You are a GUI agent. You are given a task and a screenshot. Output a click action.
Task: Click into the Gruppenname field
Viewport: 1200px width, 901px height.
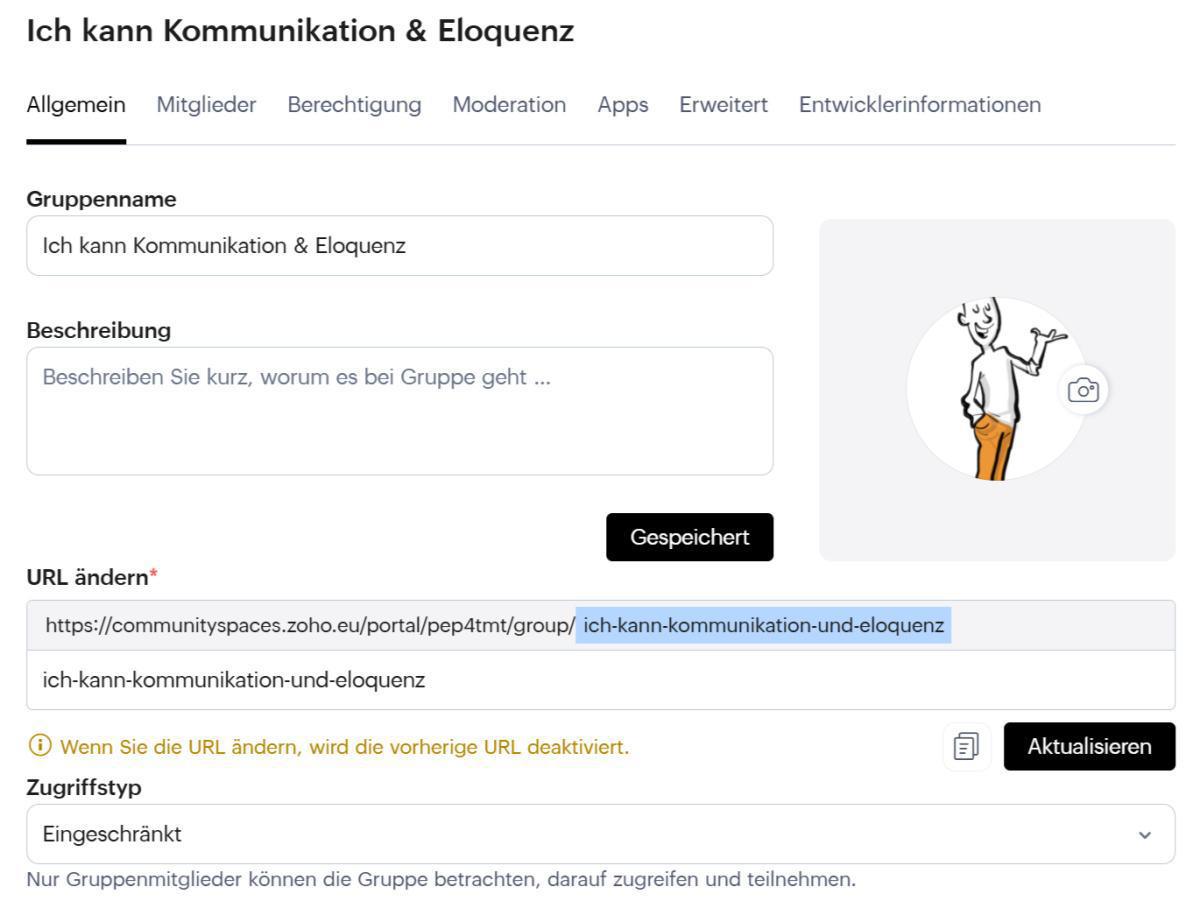400,245
